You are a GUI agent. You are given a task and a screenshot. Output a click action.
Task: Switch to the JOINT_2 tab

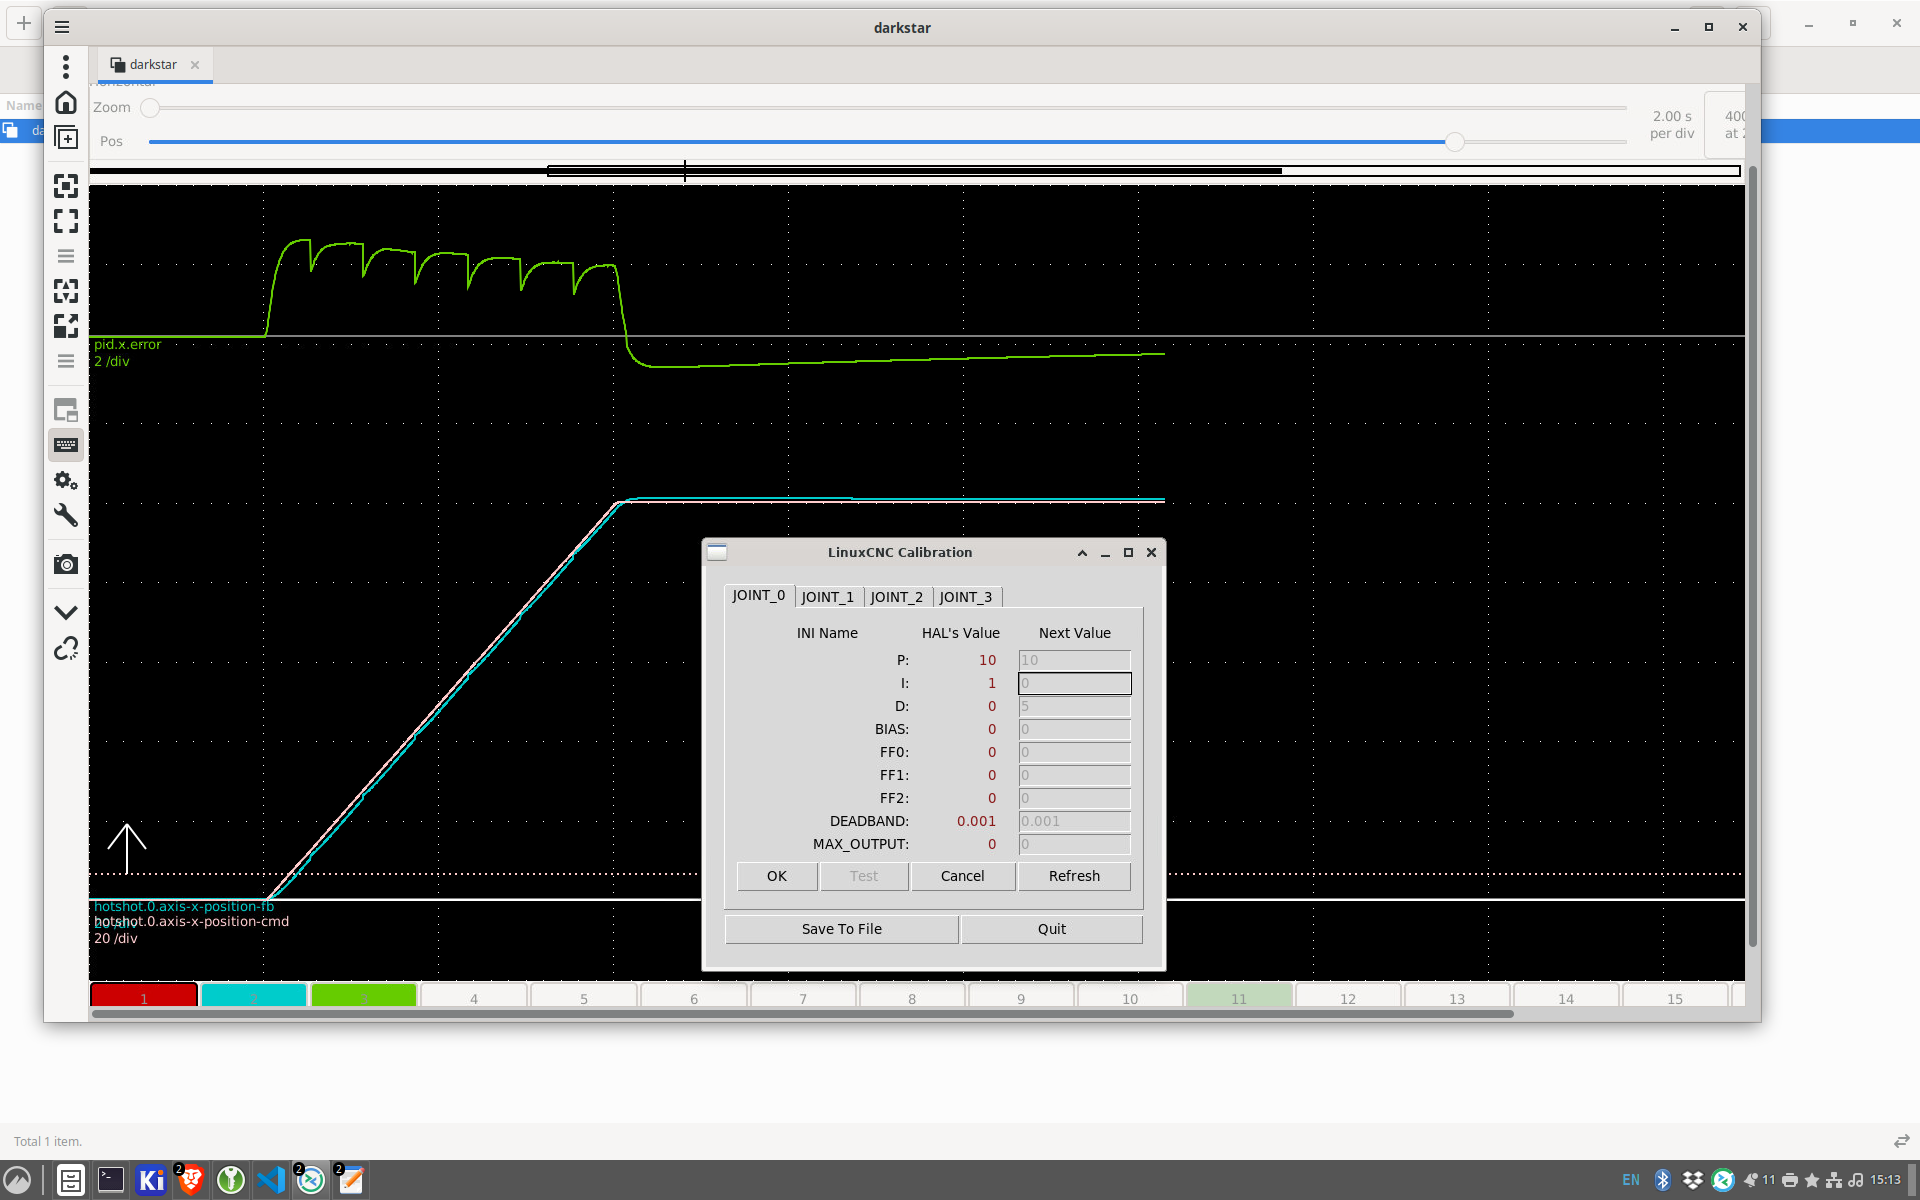pos(897,597)
